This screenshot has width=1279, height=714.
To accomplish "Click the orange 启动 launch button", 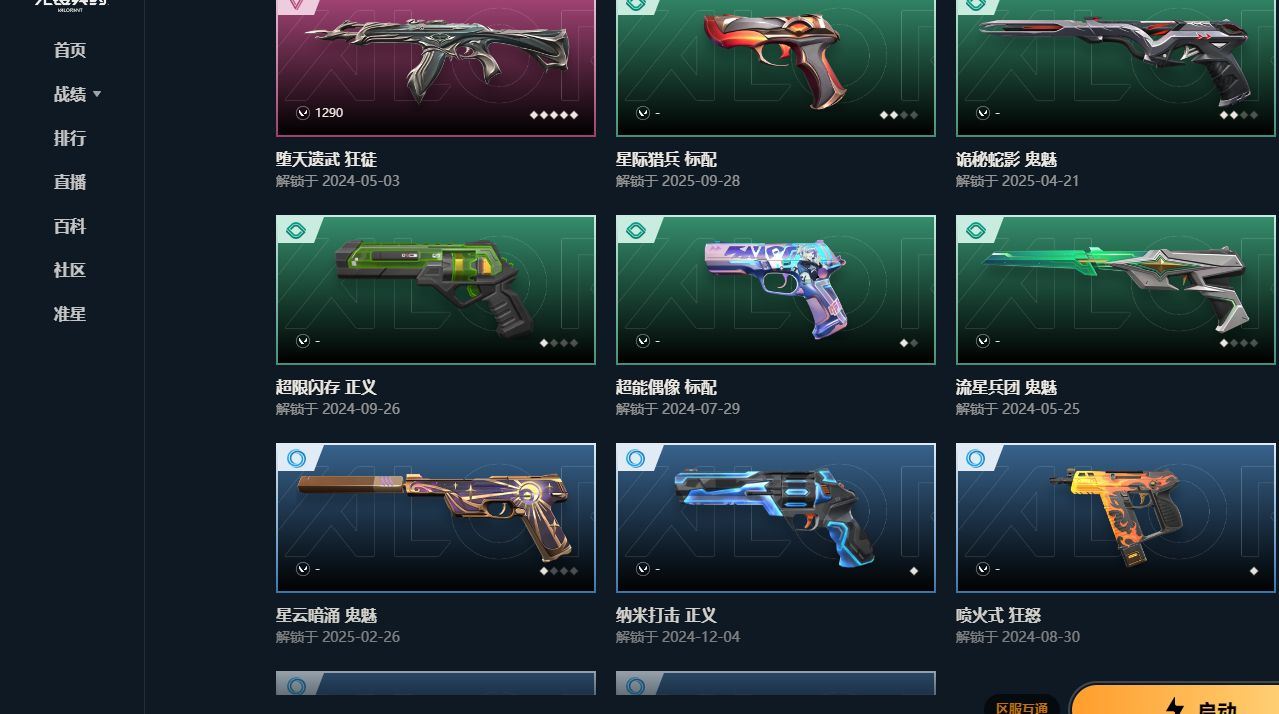I will (x=1176, y=700).
